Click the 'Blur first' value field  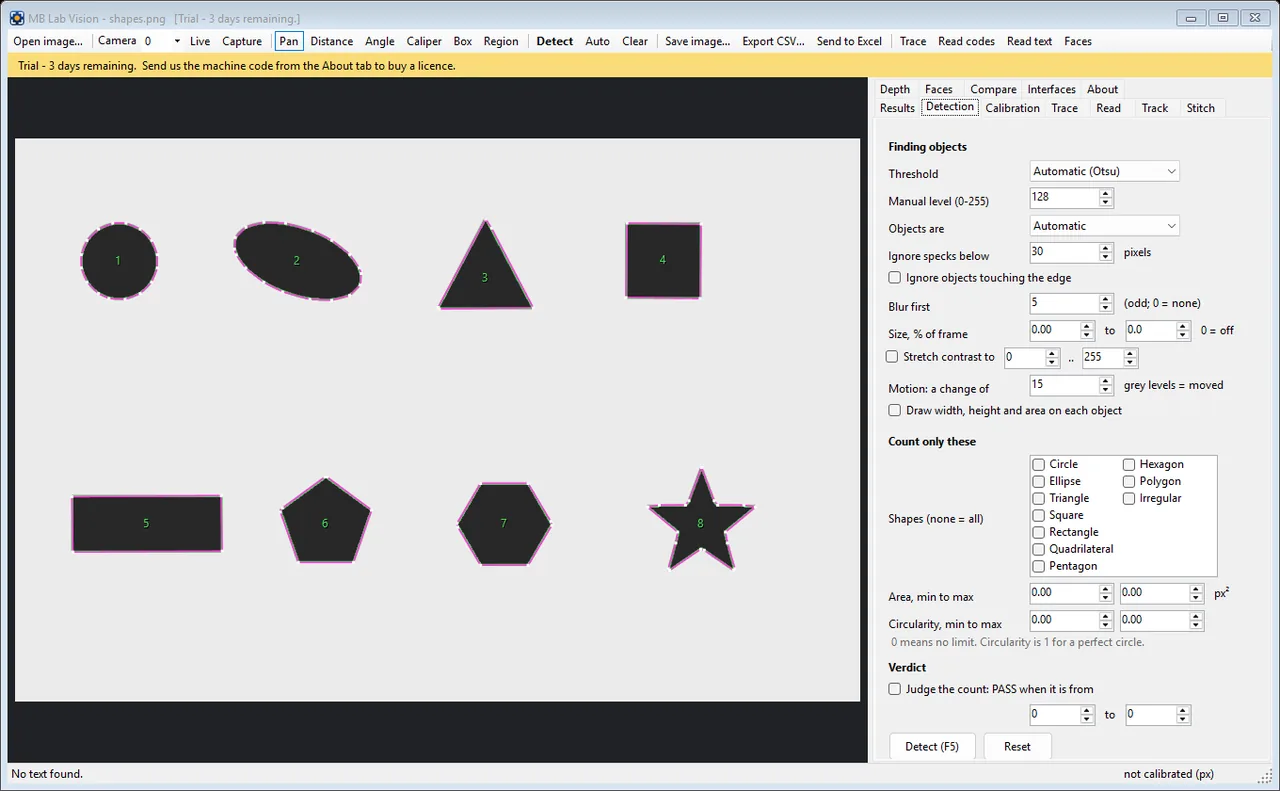1064,303
